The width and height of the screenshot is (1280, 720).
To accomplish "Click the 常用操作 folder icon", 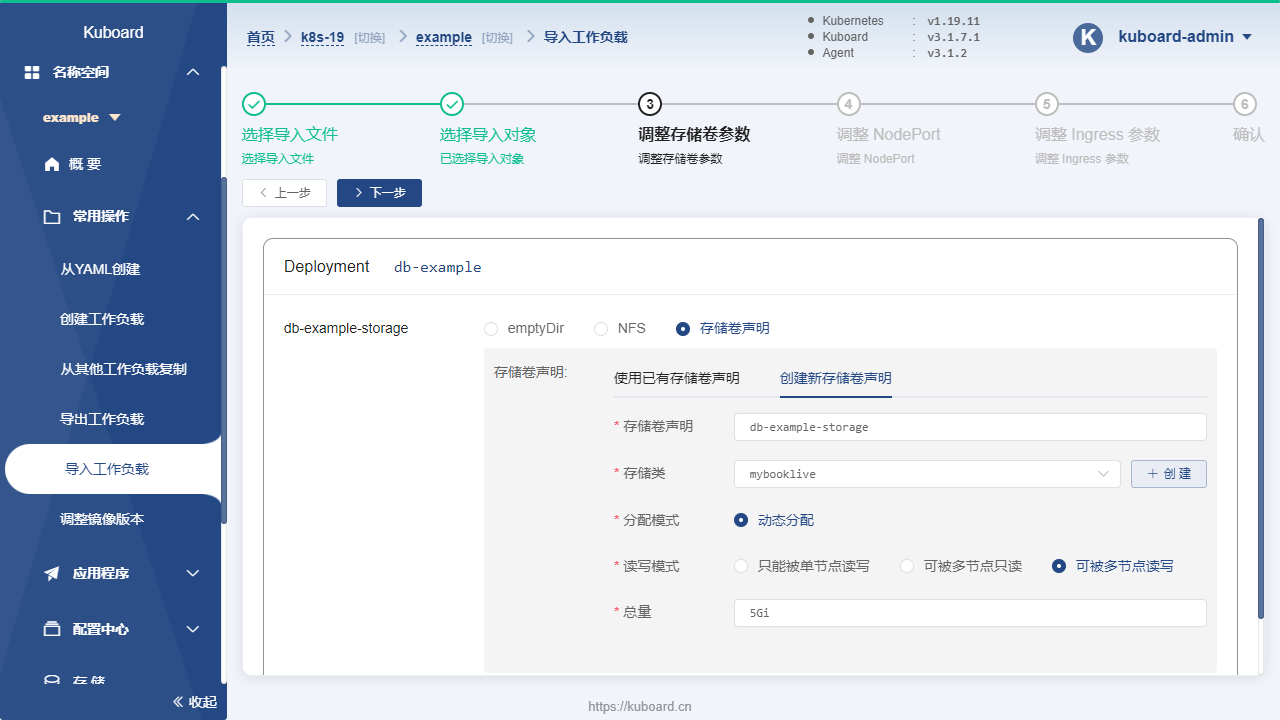I will pyautogui.click(x=52, y=216).
